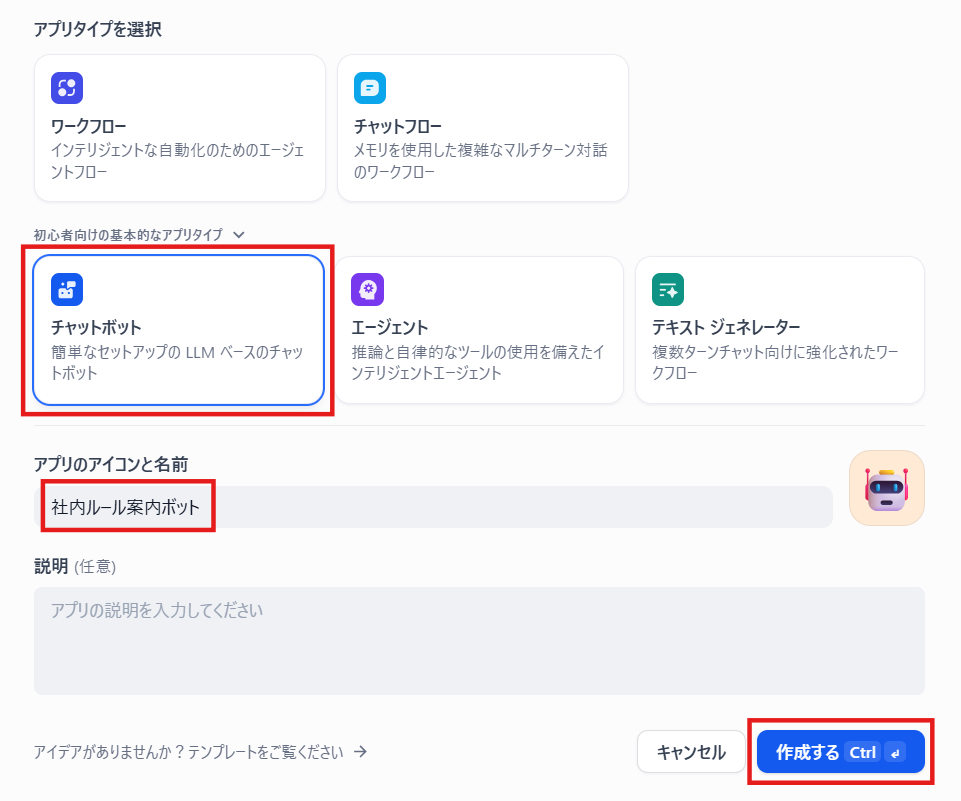Collapse the 初心者向けの基本的なアプリタイプ chevron
Viewport: 961px width, 801px height.
coord(239,235)
